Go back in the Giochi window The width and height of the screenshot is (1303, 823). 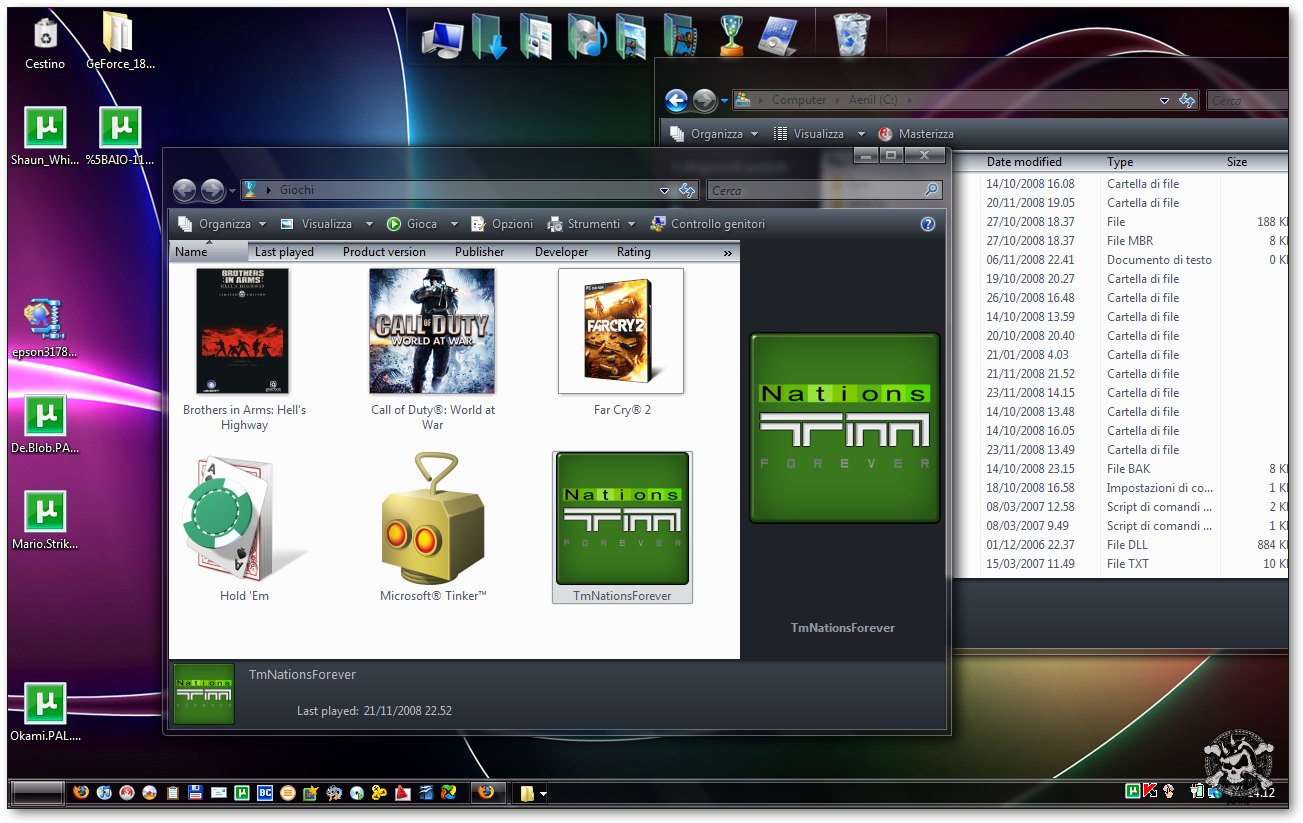[184, 190]
